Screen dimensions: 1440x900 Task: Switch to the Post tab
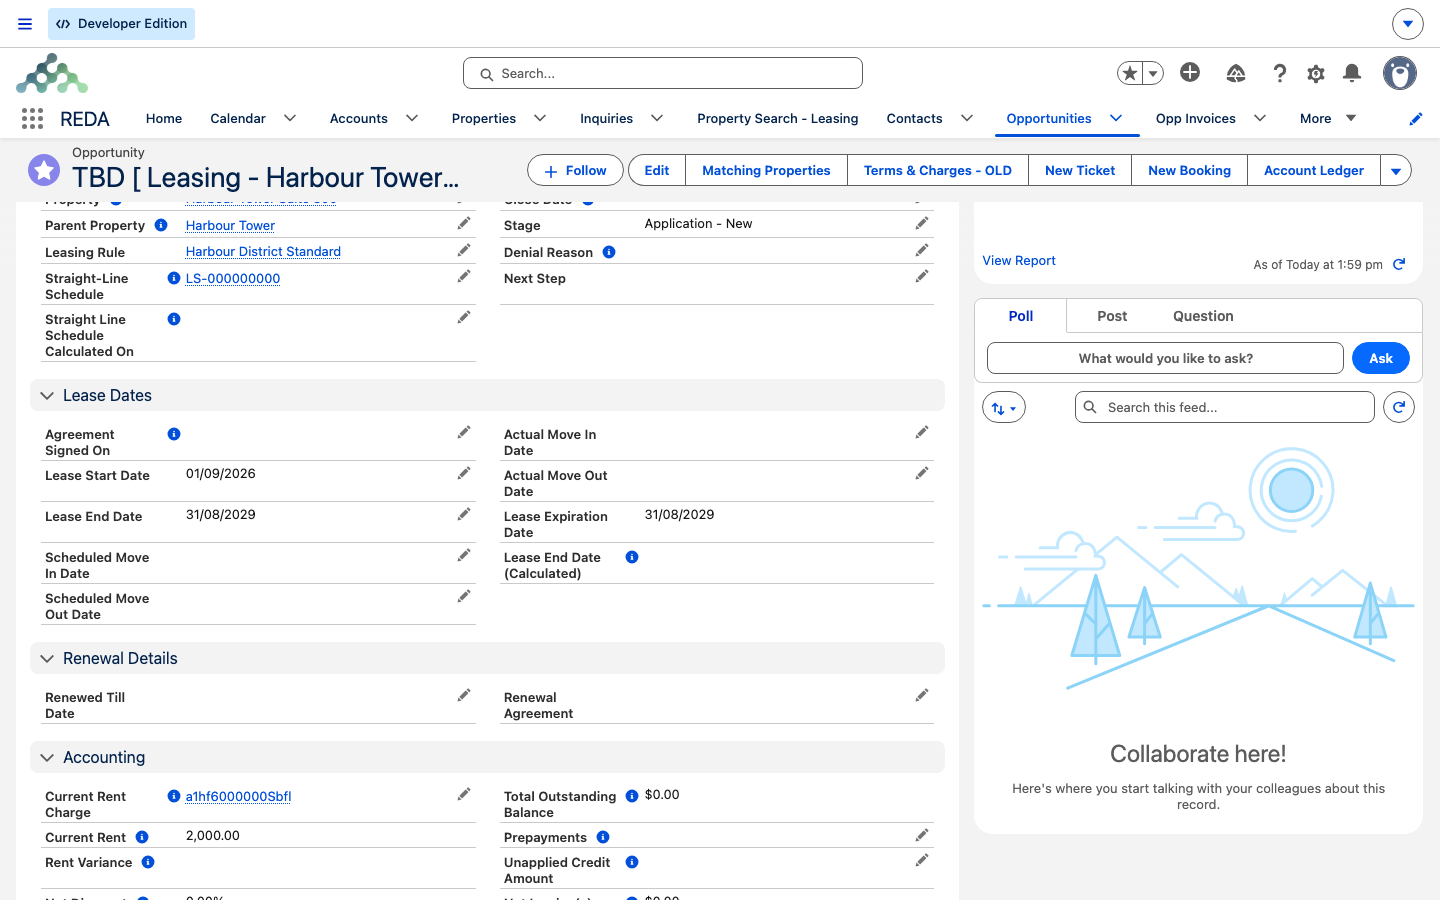click(x=1112, y=316)
